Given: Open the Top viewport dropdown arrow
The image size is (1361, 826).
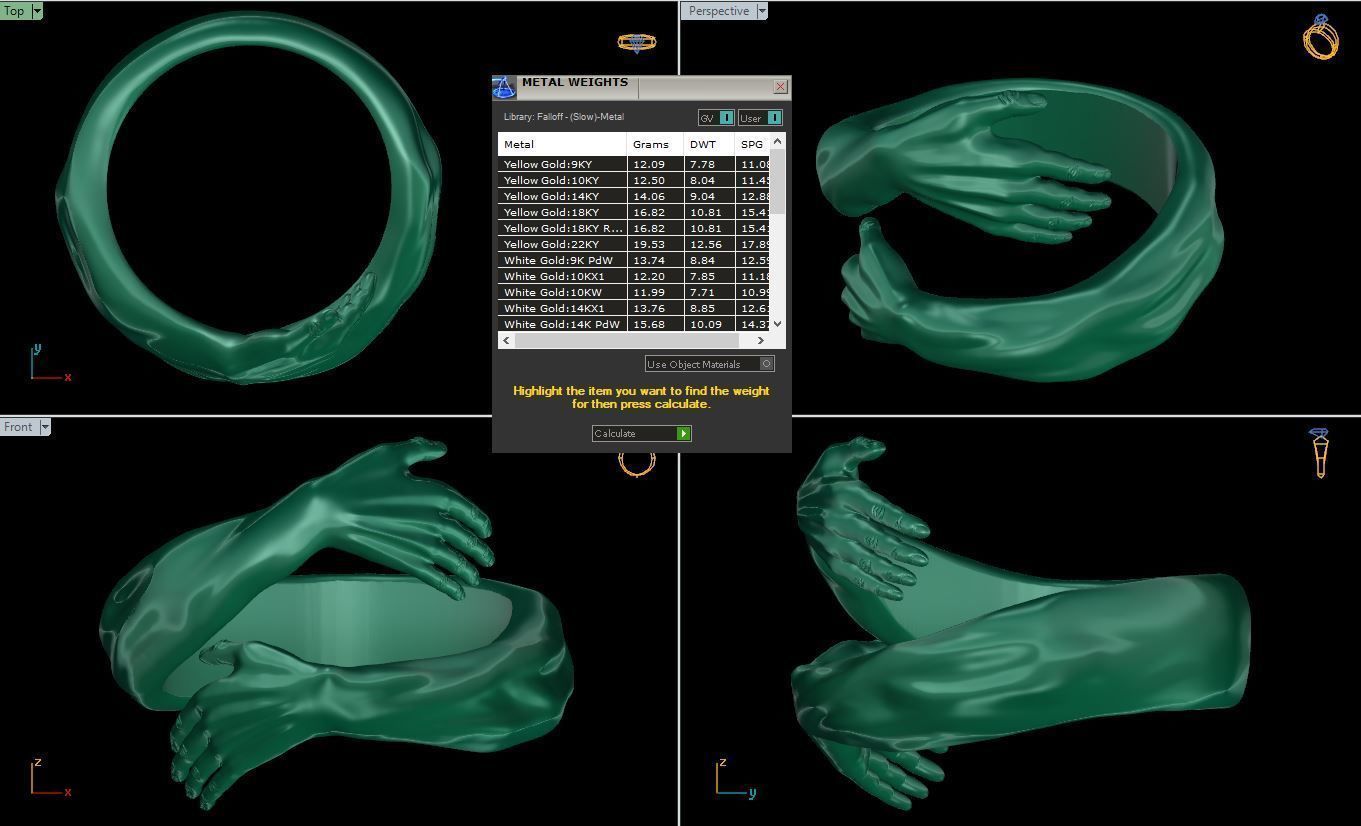Looking at the screenshot, I should point(37,11).
